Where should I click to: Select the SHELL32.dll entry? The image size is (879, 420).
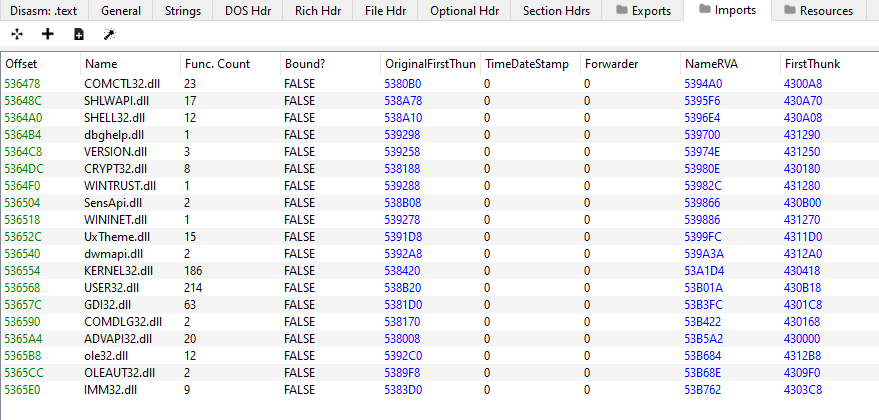coord(440,118)
